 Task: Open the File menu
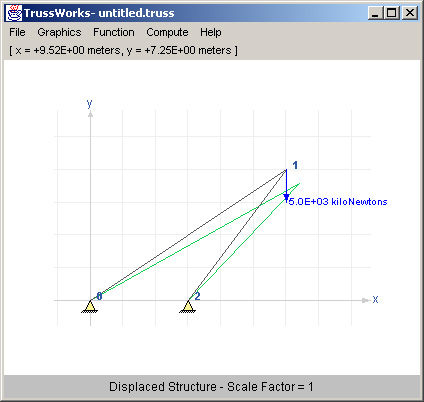coord(17,32)
